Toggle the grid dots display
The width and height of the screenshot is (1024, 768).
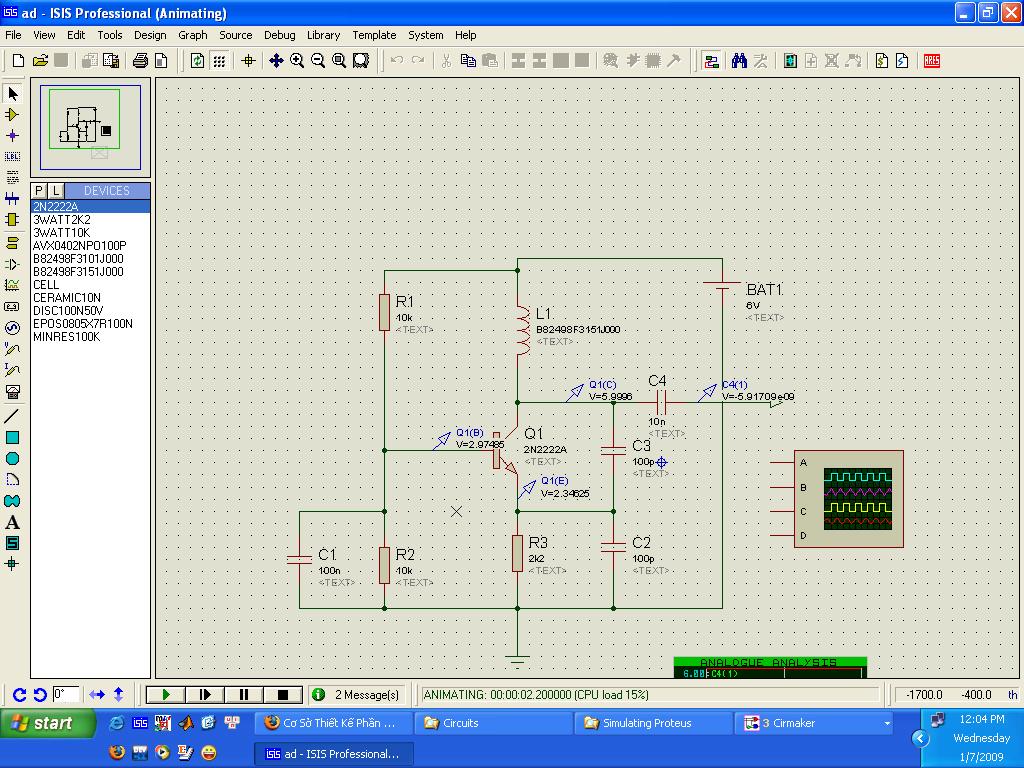[x=219, y=61]
